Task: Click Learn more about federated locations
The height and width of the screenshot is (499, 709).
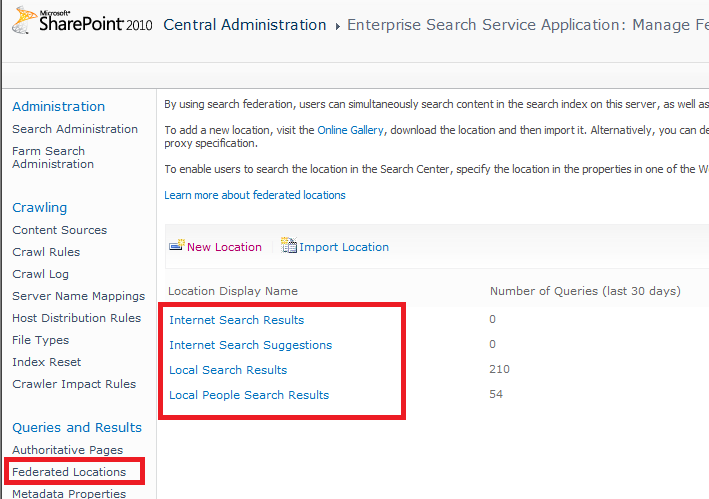Action: pyautogui.click(x=255, y=195)
